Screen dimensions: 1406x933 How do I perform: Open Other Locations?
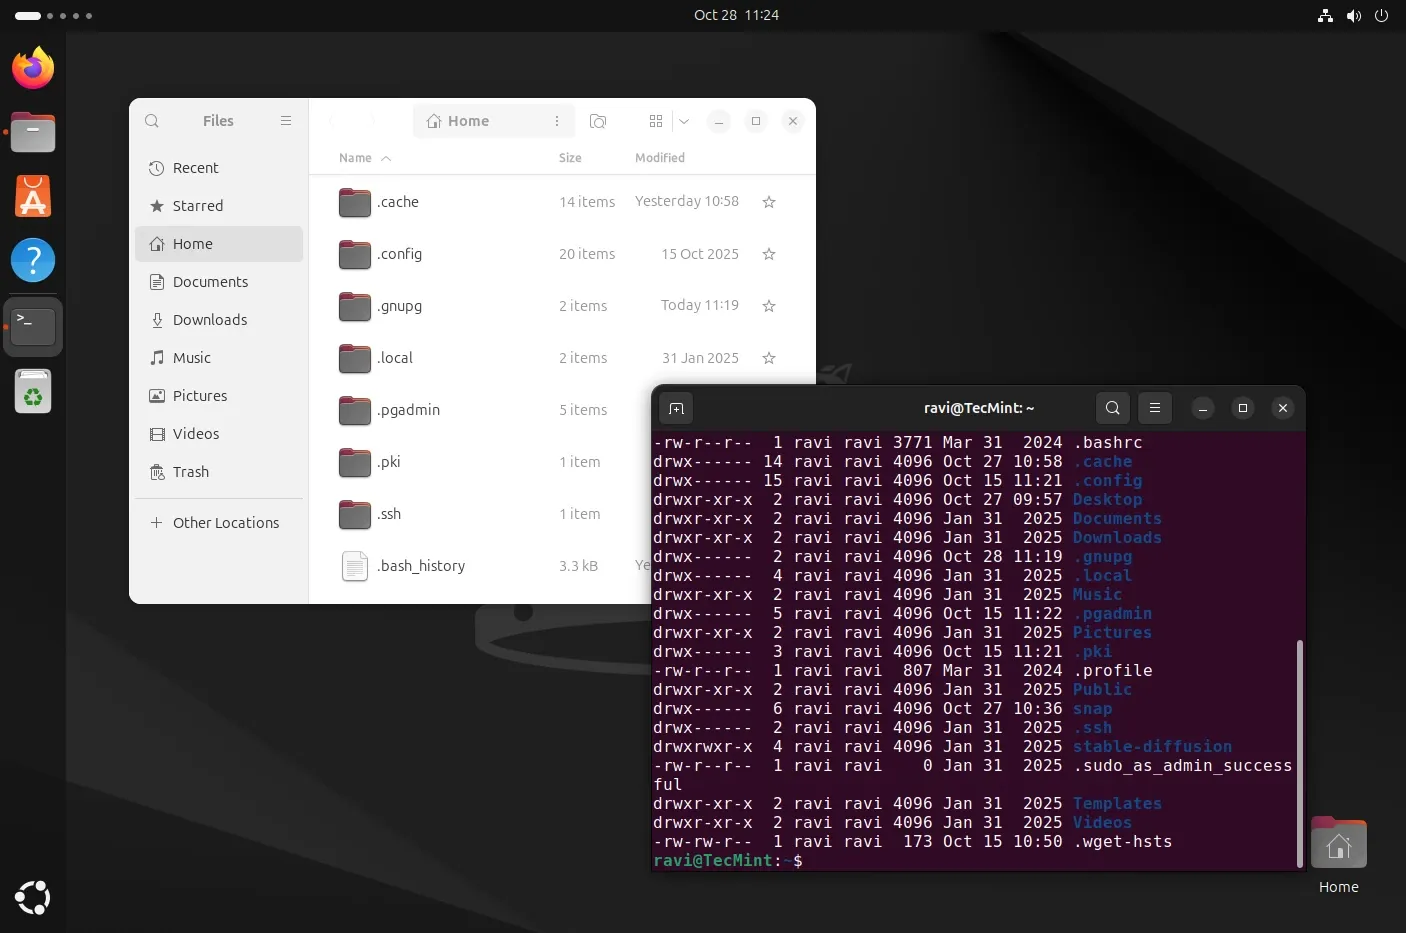pyautogui.click(x=225, y=523)
